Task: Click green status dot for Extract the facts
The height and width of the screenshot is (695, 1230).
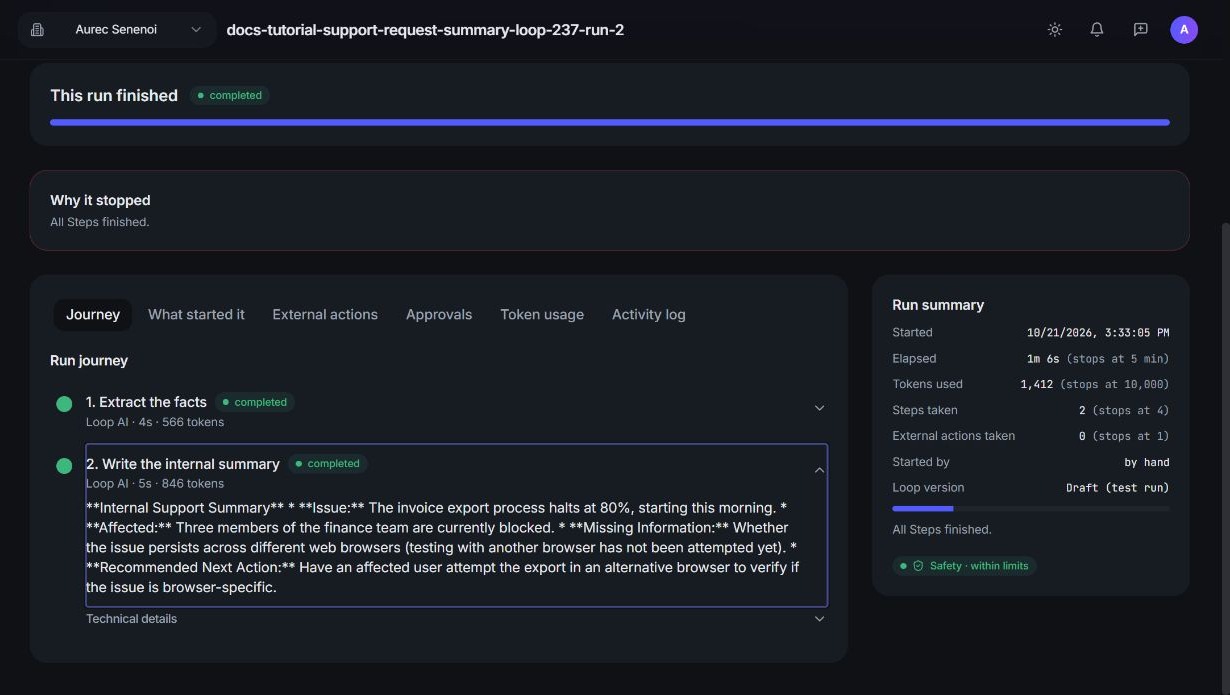Action: coord(64,404)
